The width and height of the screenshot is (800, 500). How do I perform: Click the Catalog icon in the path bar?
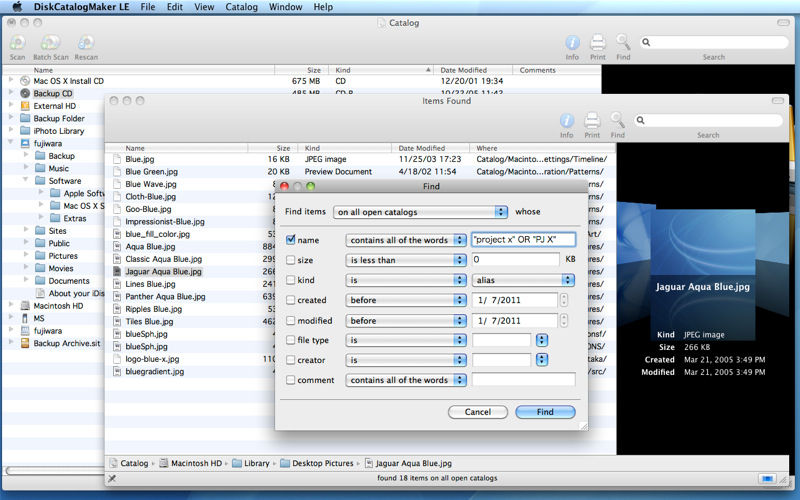click(113, 463)
